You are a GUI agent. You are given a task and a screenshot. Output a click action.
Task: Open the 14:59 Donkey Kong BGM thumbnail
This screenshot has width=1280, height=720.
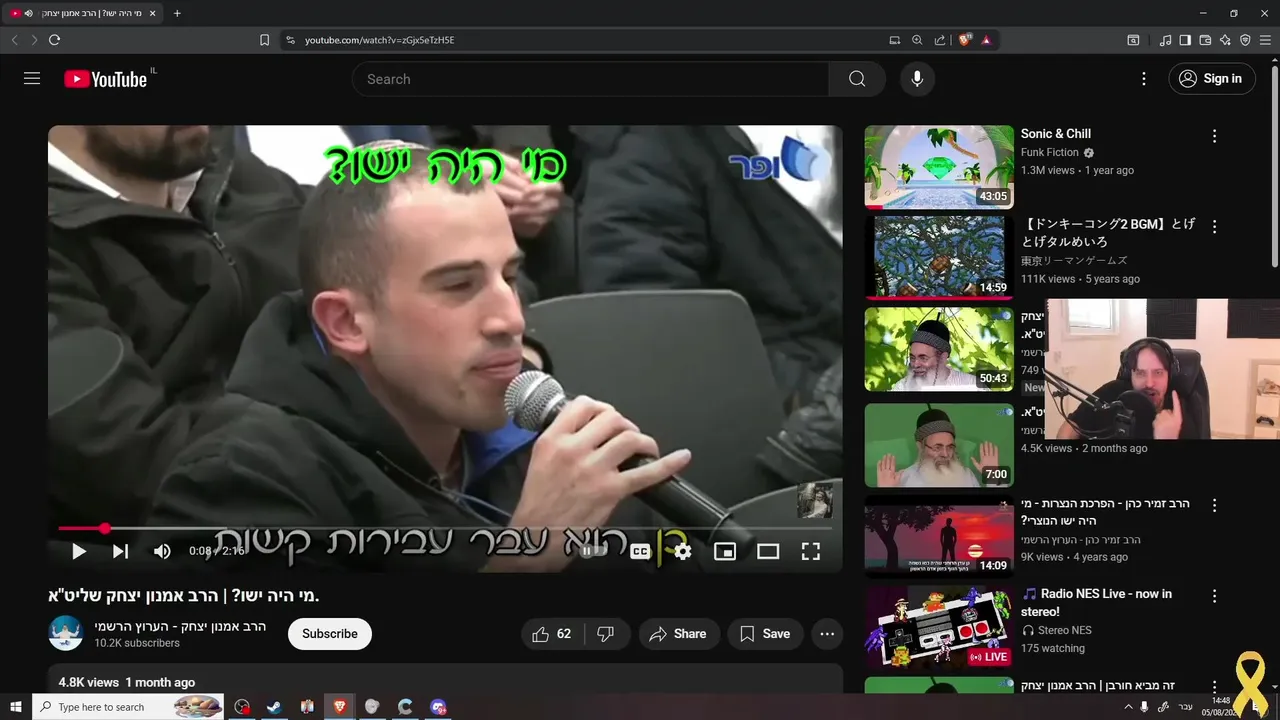[939, 258]
